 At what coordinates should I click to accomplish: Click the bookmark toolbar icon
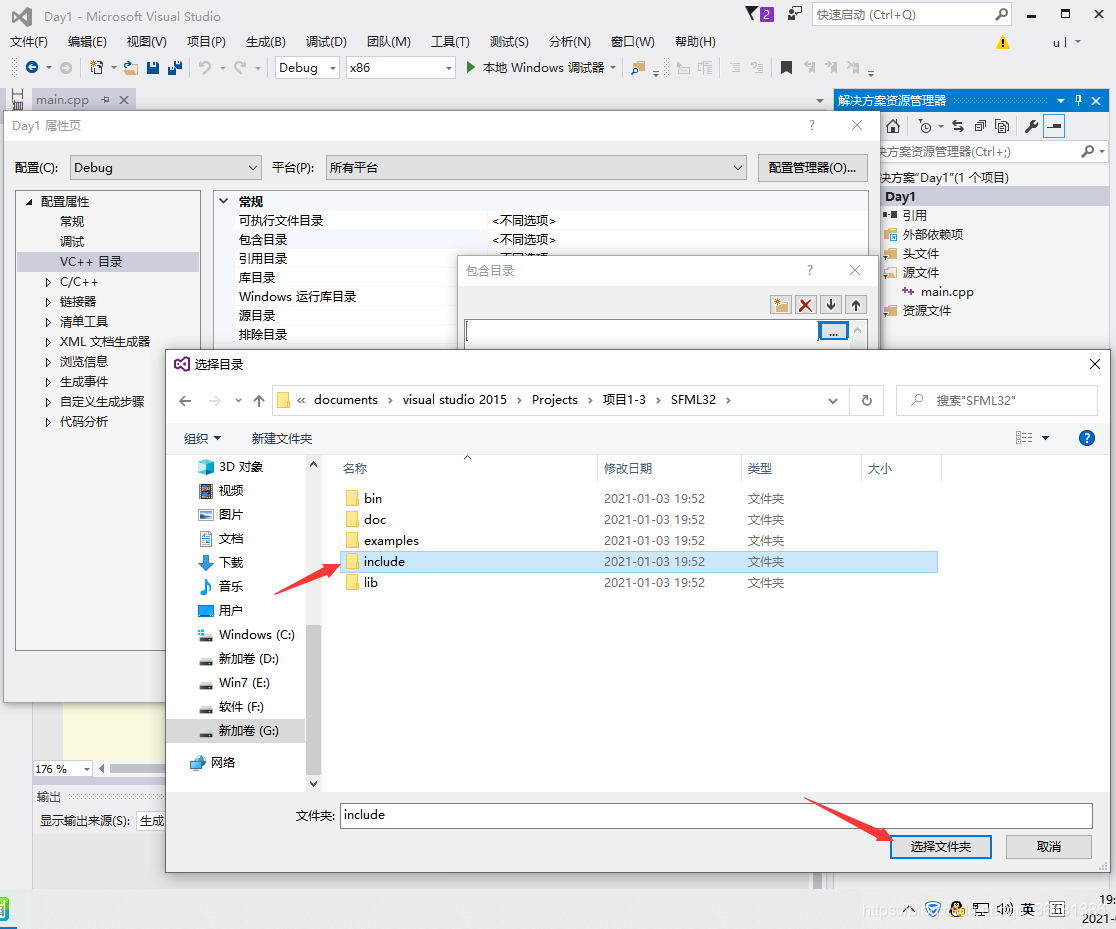786,68
